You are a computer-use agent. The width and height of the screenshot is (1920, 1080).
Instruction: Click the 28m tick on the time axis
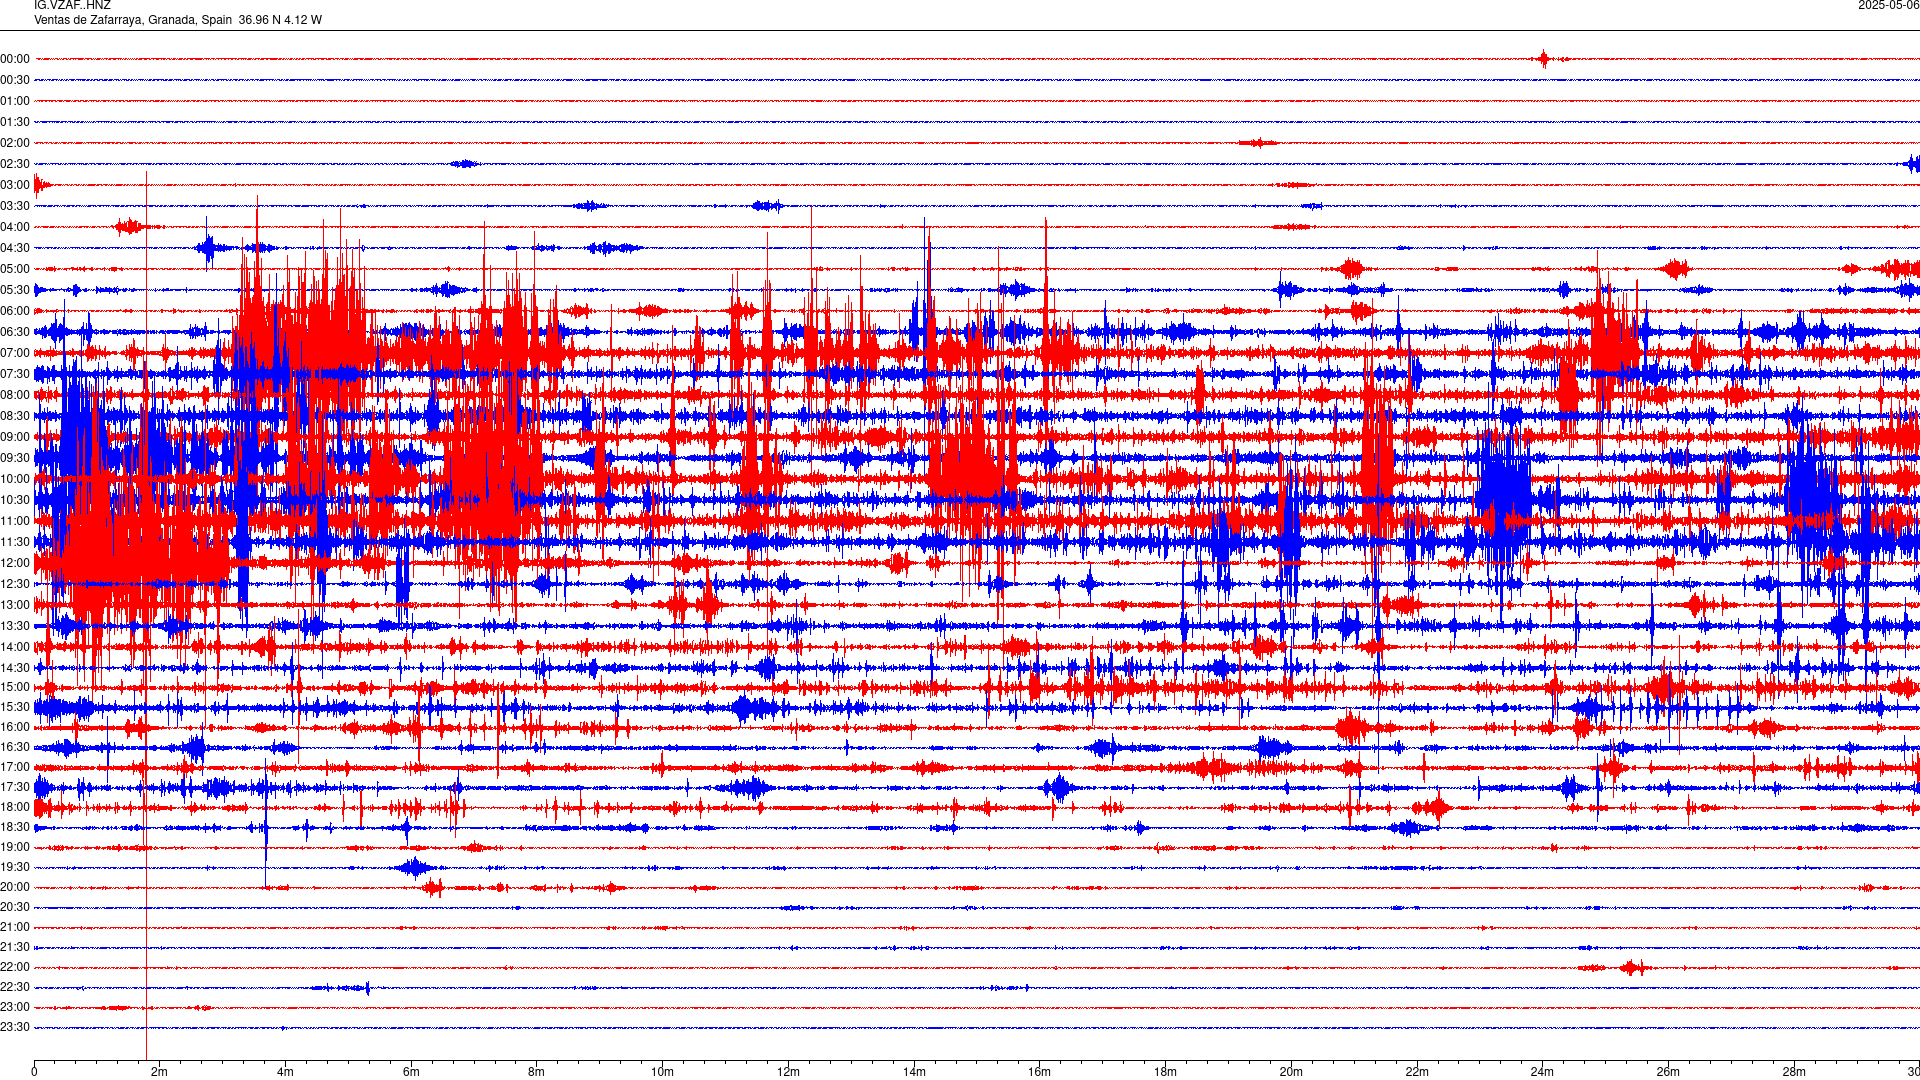click(1794, 1072)
